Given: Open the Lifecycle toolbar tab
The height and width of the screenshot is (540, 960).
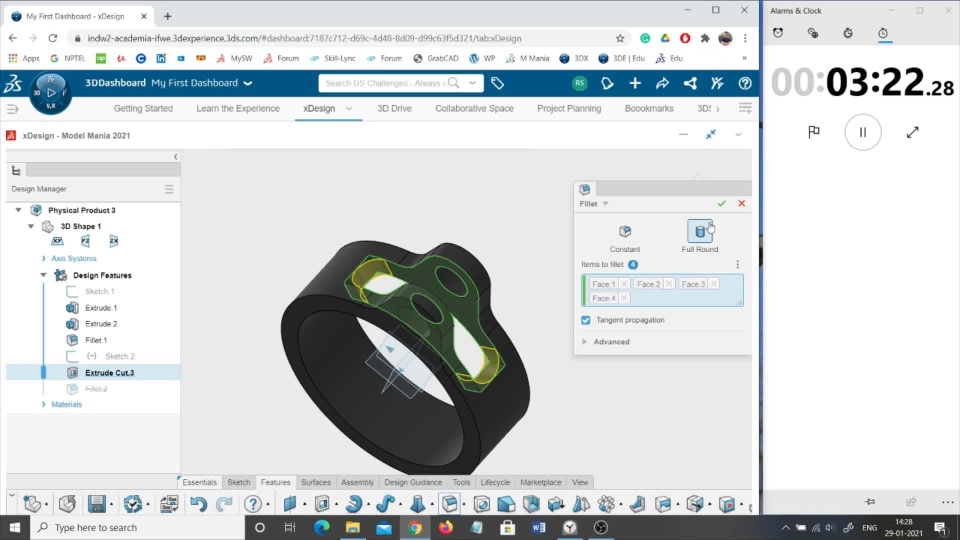Looking at the screenshot, I should click(495, 482).
